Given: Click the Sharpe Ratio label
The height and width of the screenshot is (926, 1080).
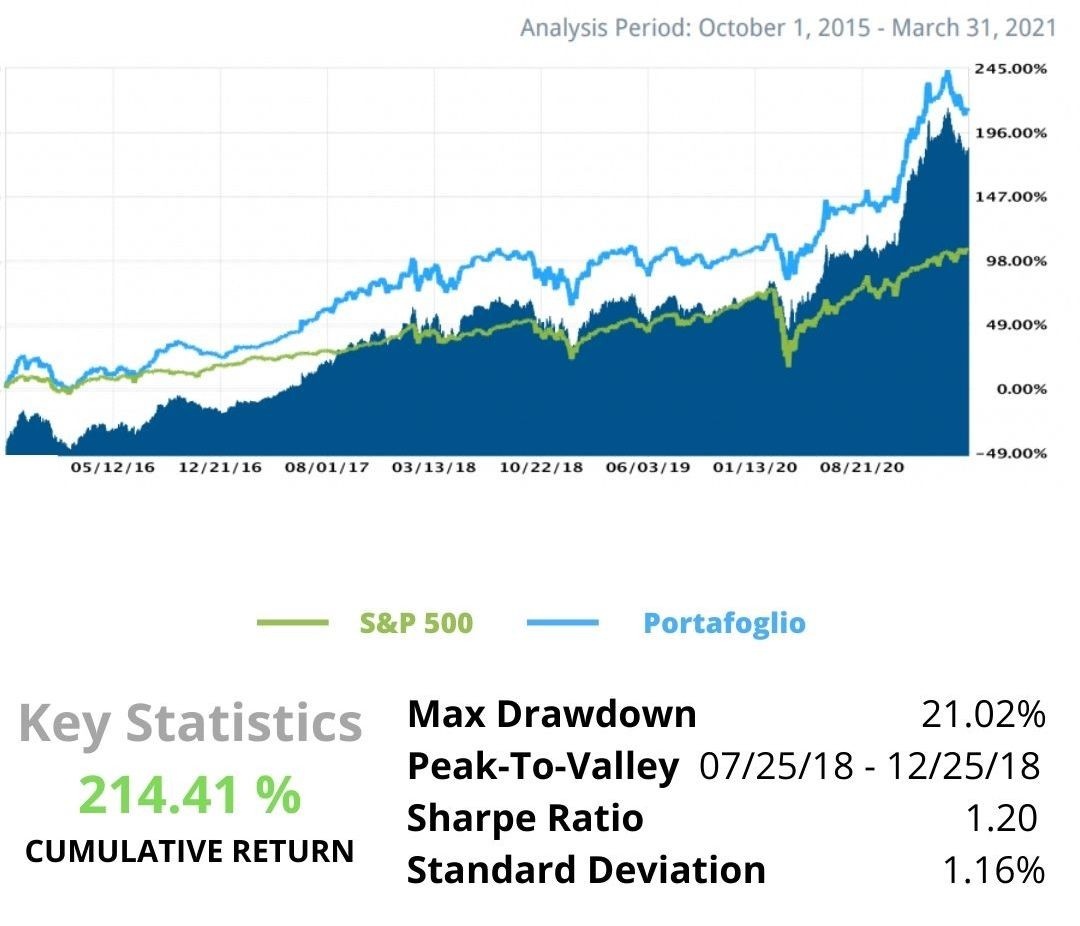Looking at the screenshot, I should (525, 818).
